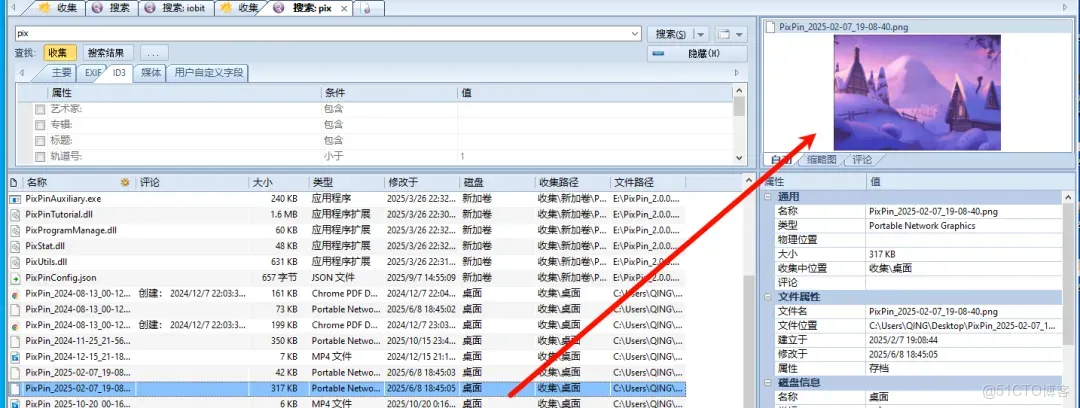Toggle the 收集 search-in button
Screen dimensions: 1080x408
coord(60,53)
